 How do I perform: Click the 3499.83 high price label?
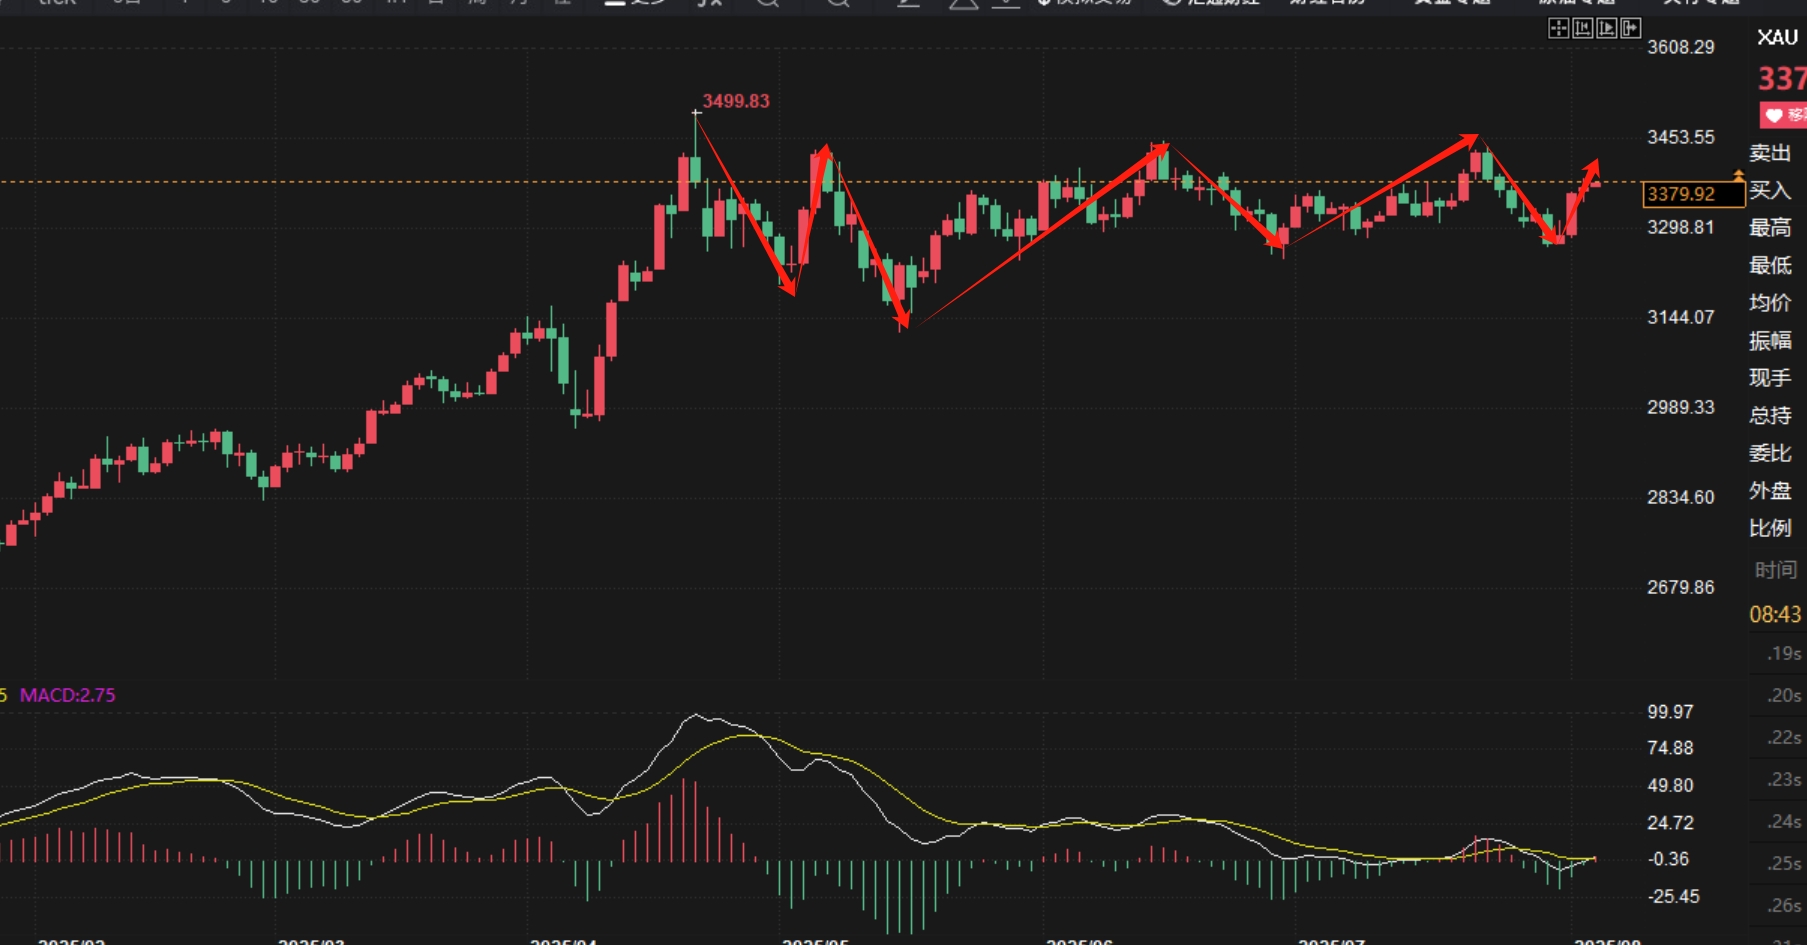pos(736,101)
